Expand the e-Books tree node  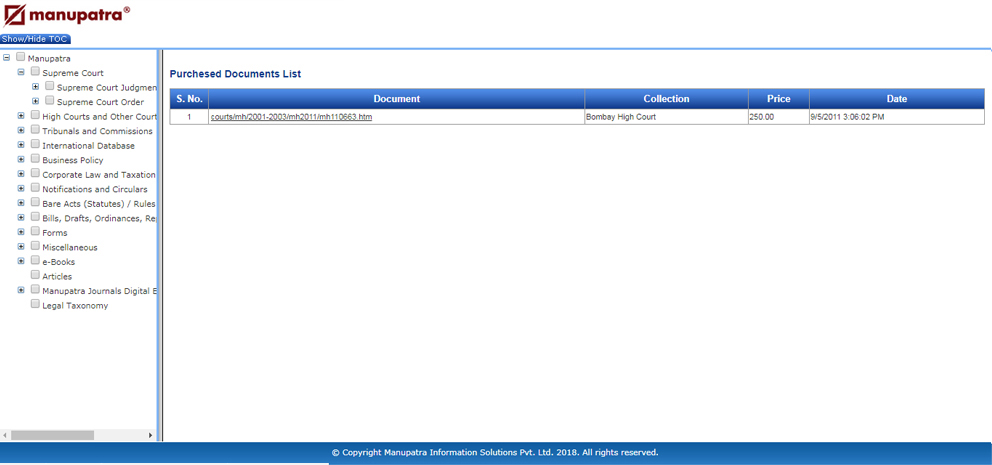(21, 261)
